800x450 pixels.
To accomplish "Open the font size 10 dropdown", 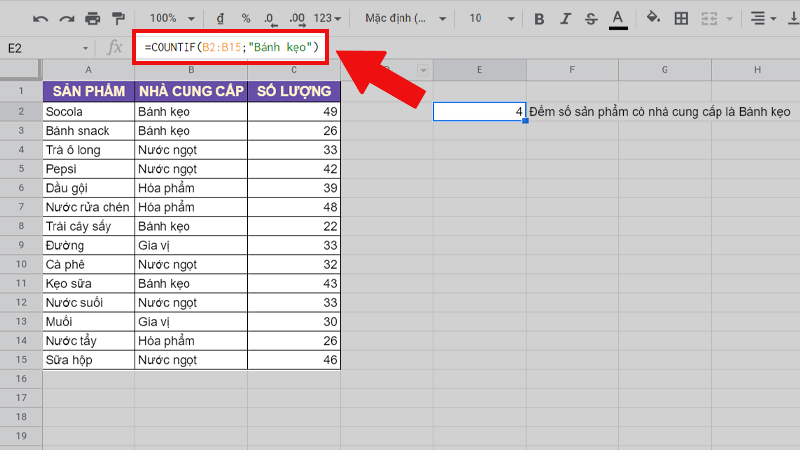I will 489,18.
